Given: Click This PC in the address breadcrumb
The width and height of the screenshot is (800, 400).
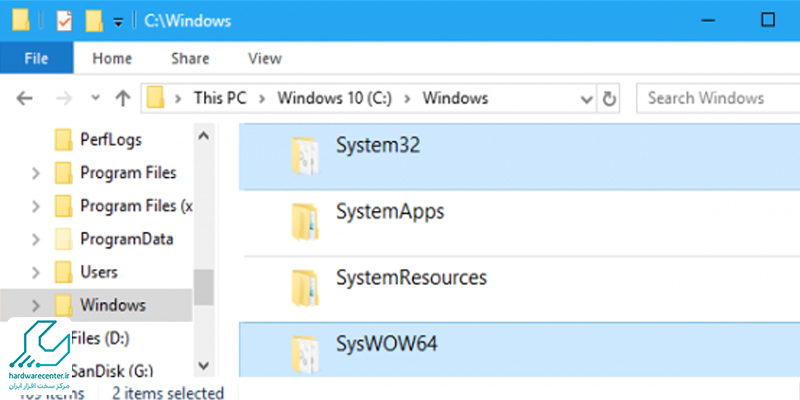Looking at the screenshot, I should tap(220, 98).
